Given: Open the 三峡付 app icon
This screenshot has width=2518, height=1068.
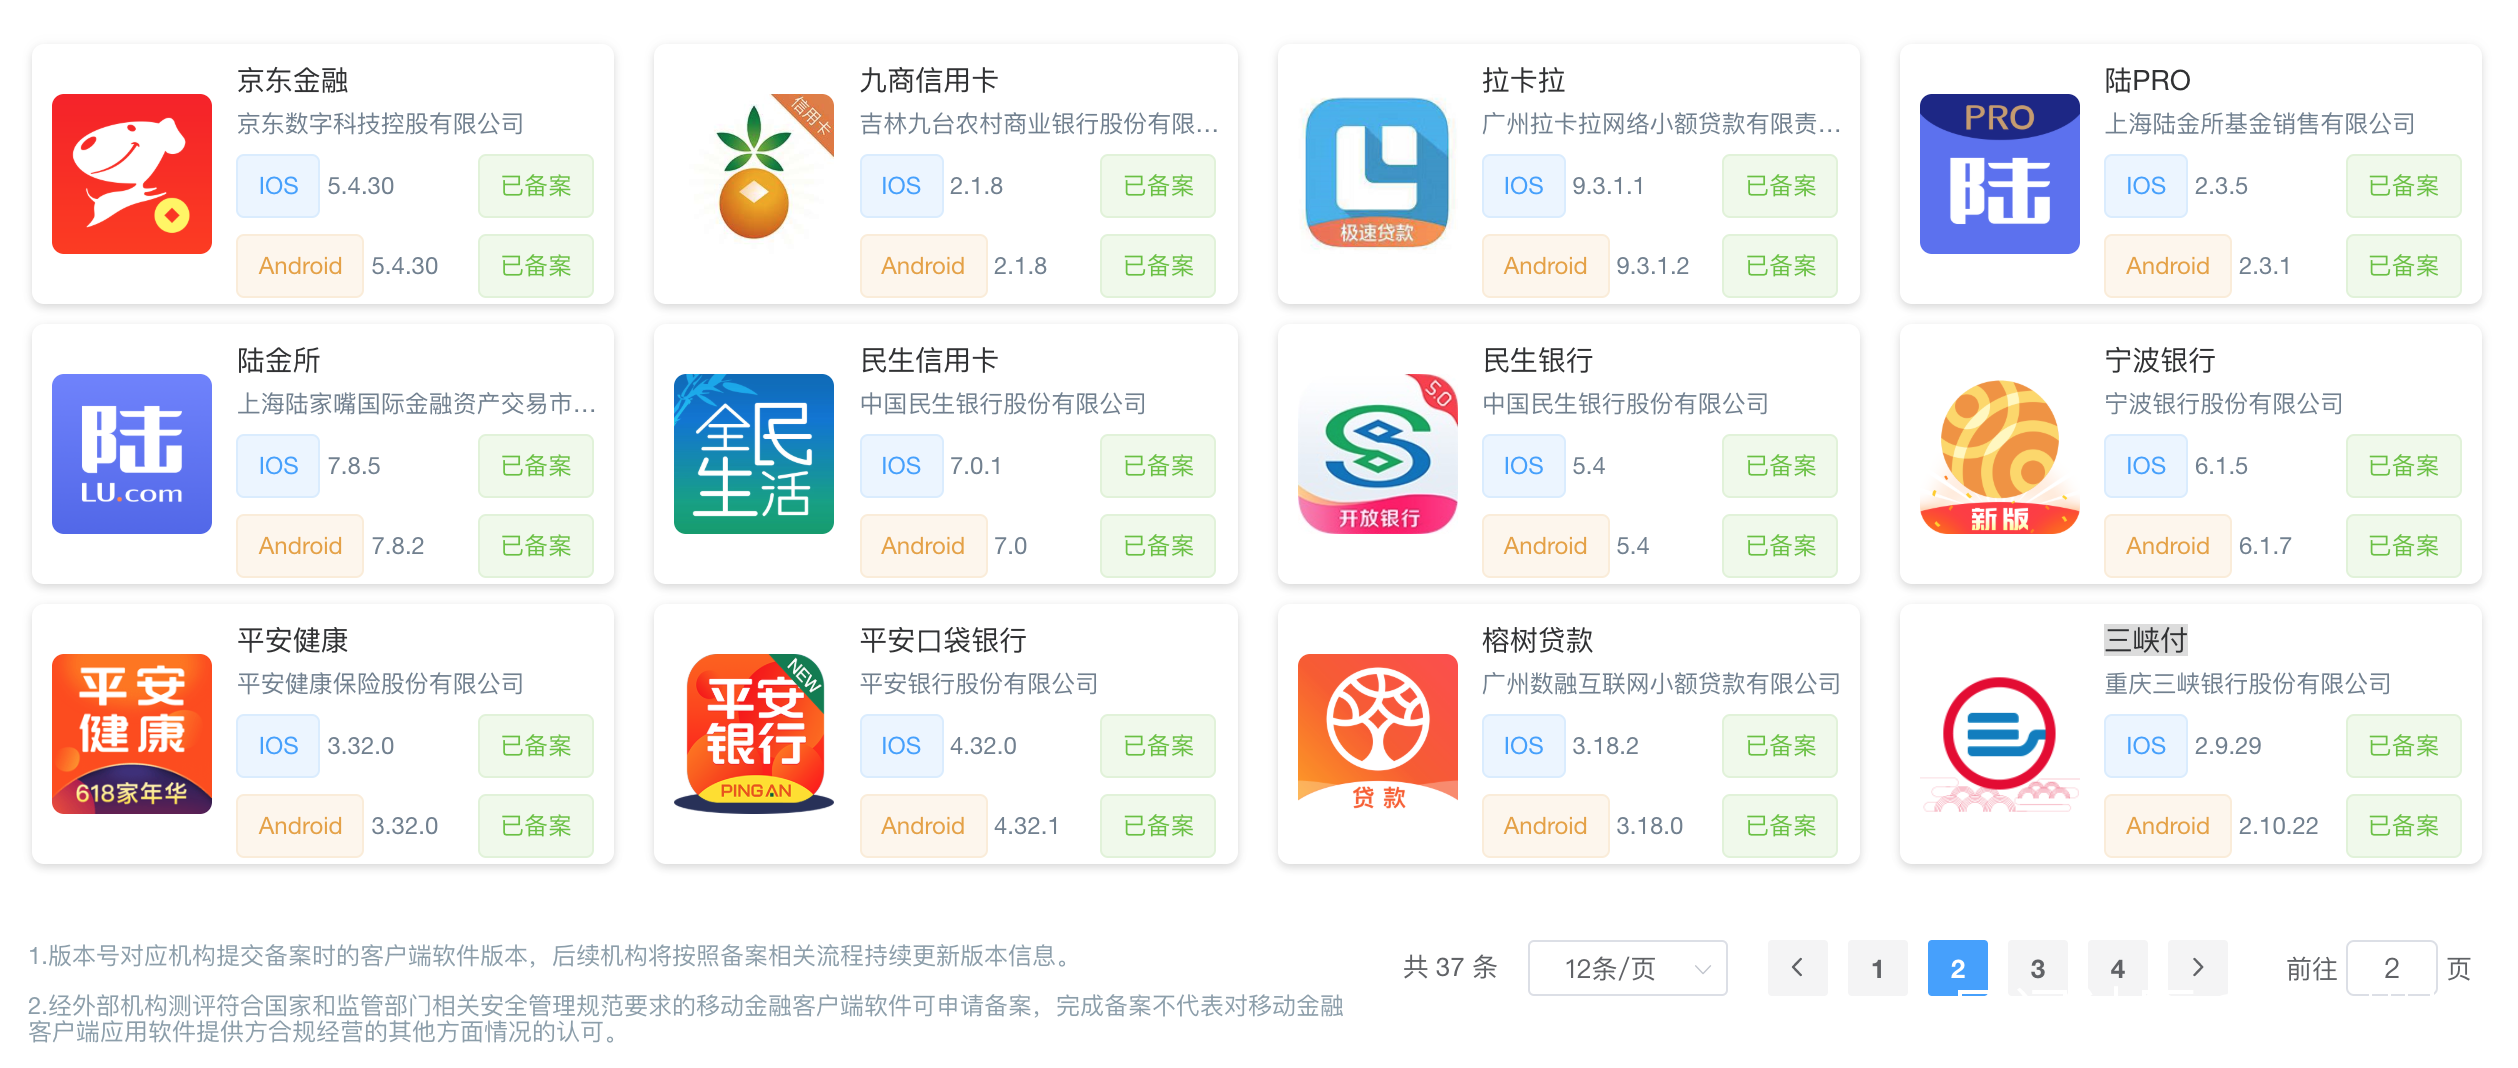Looking at the screenshot, I should pos(2000,734).
